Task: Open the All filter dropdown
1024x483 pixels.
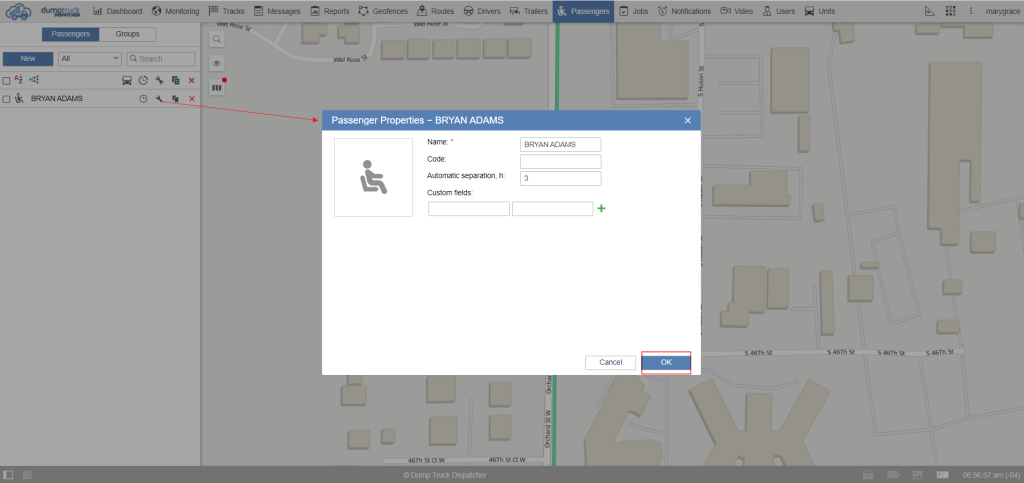Action: (x=89, y=59)
